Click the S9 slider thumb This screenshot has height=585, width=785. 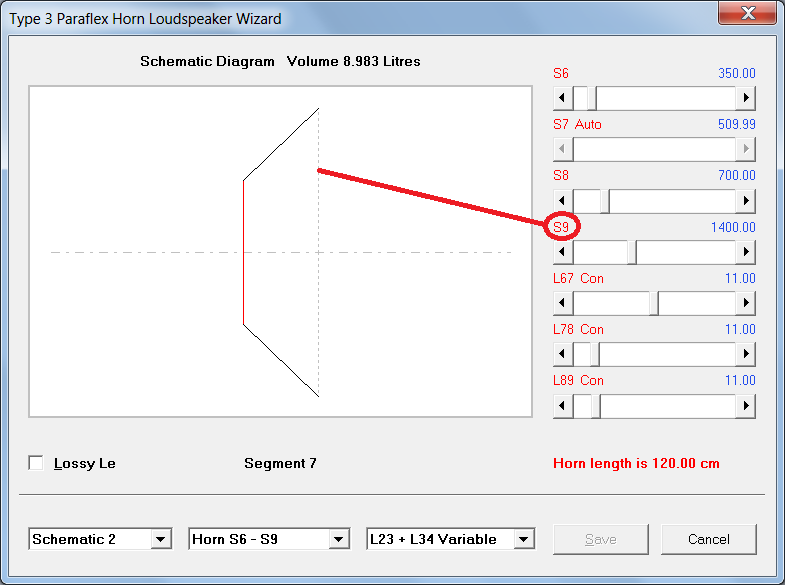coord(632,252)
